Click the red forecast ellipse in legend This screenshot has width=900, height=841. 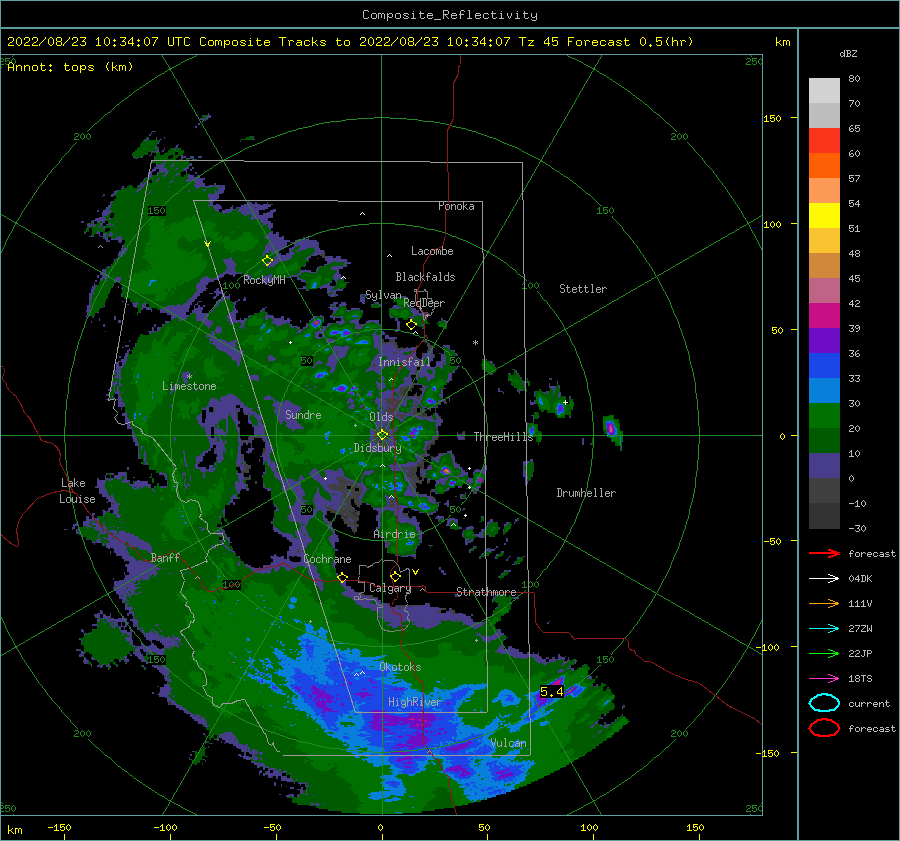point(824,728)
